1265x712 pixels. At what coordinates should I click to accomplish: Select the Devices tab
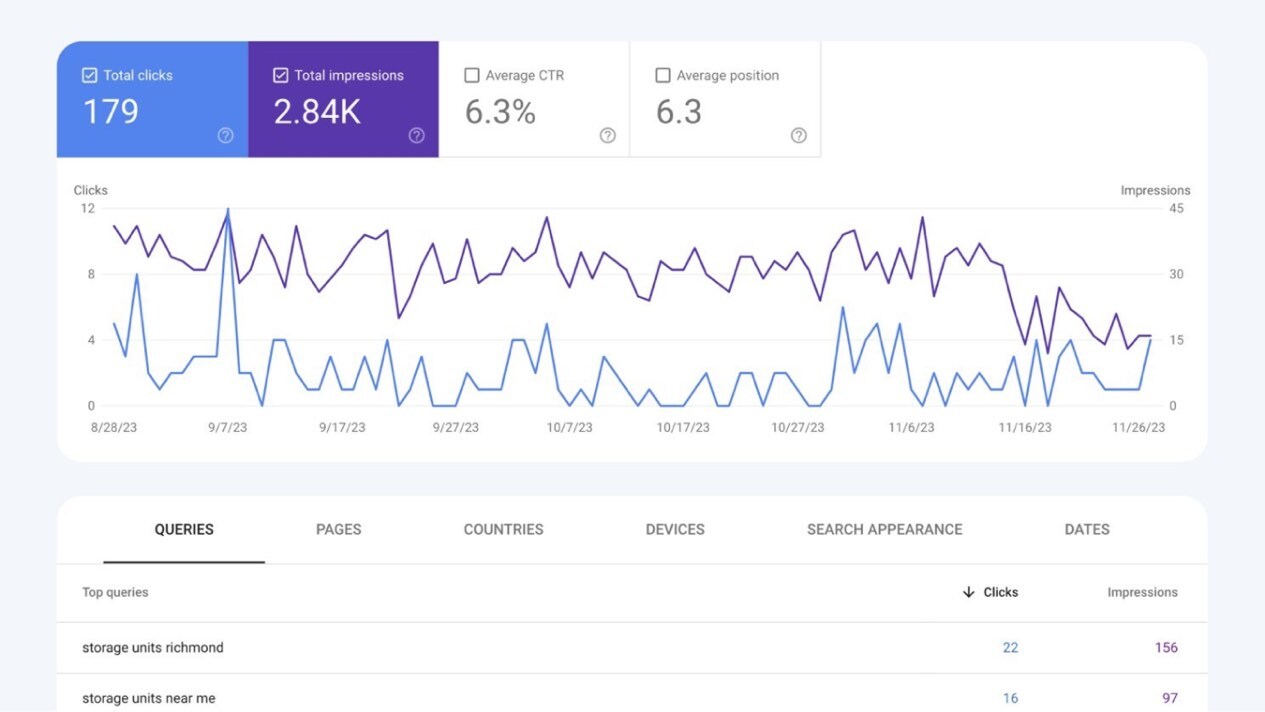[674, 529]
